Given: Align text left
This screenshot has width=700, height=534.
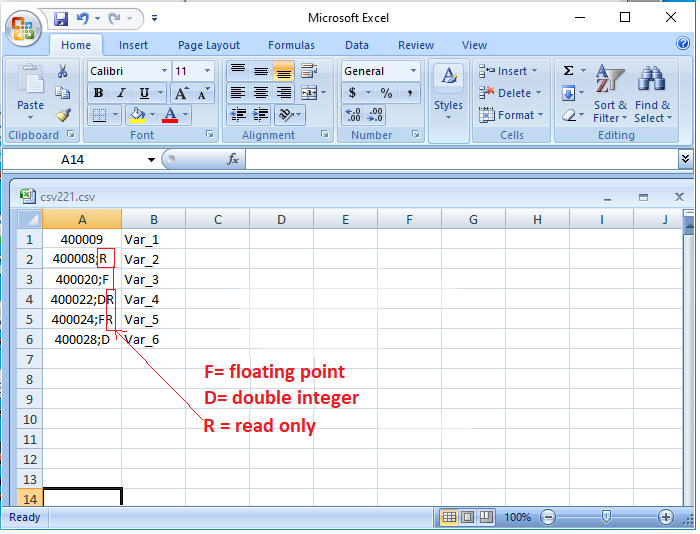Looking at the screenshot, I should coord(238,93).
